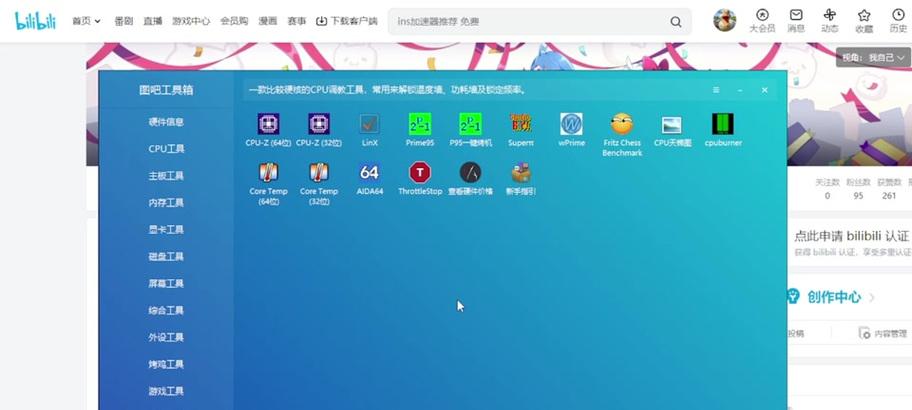The image size is (912, 410).
Task: Switch to 烤鸡工具 category
Action: click(166, 364)
